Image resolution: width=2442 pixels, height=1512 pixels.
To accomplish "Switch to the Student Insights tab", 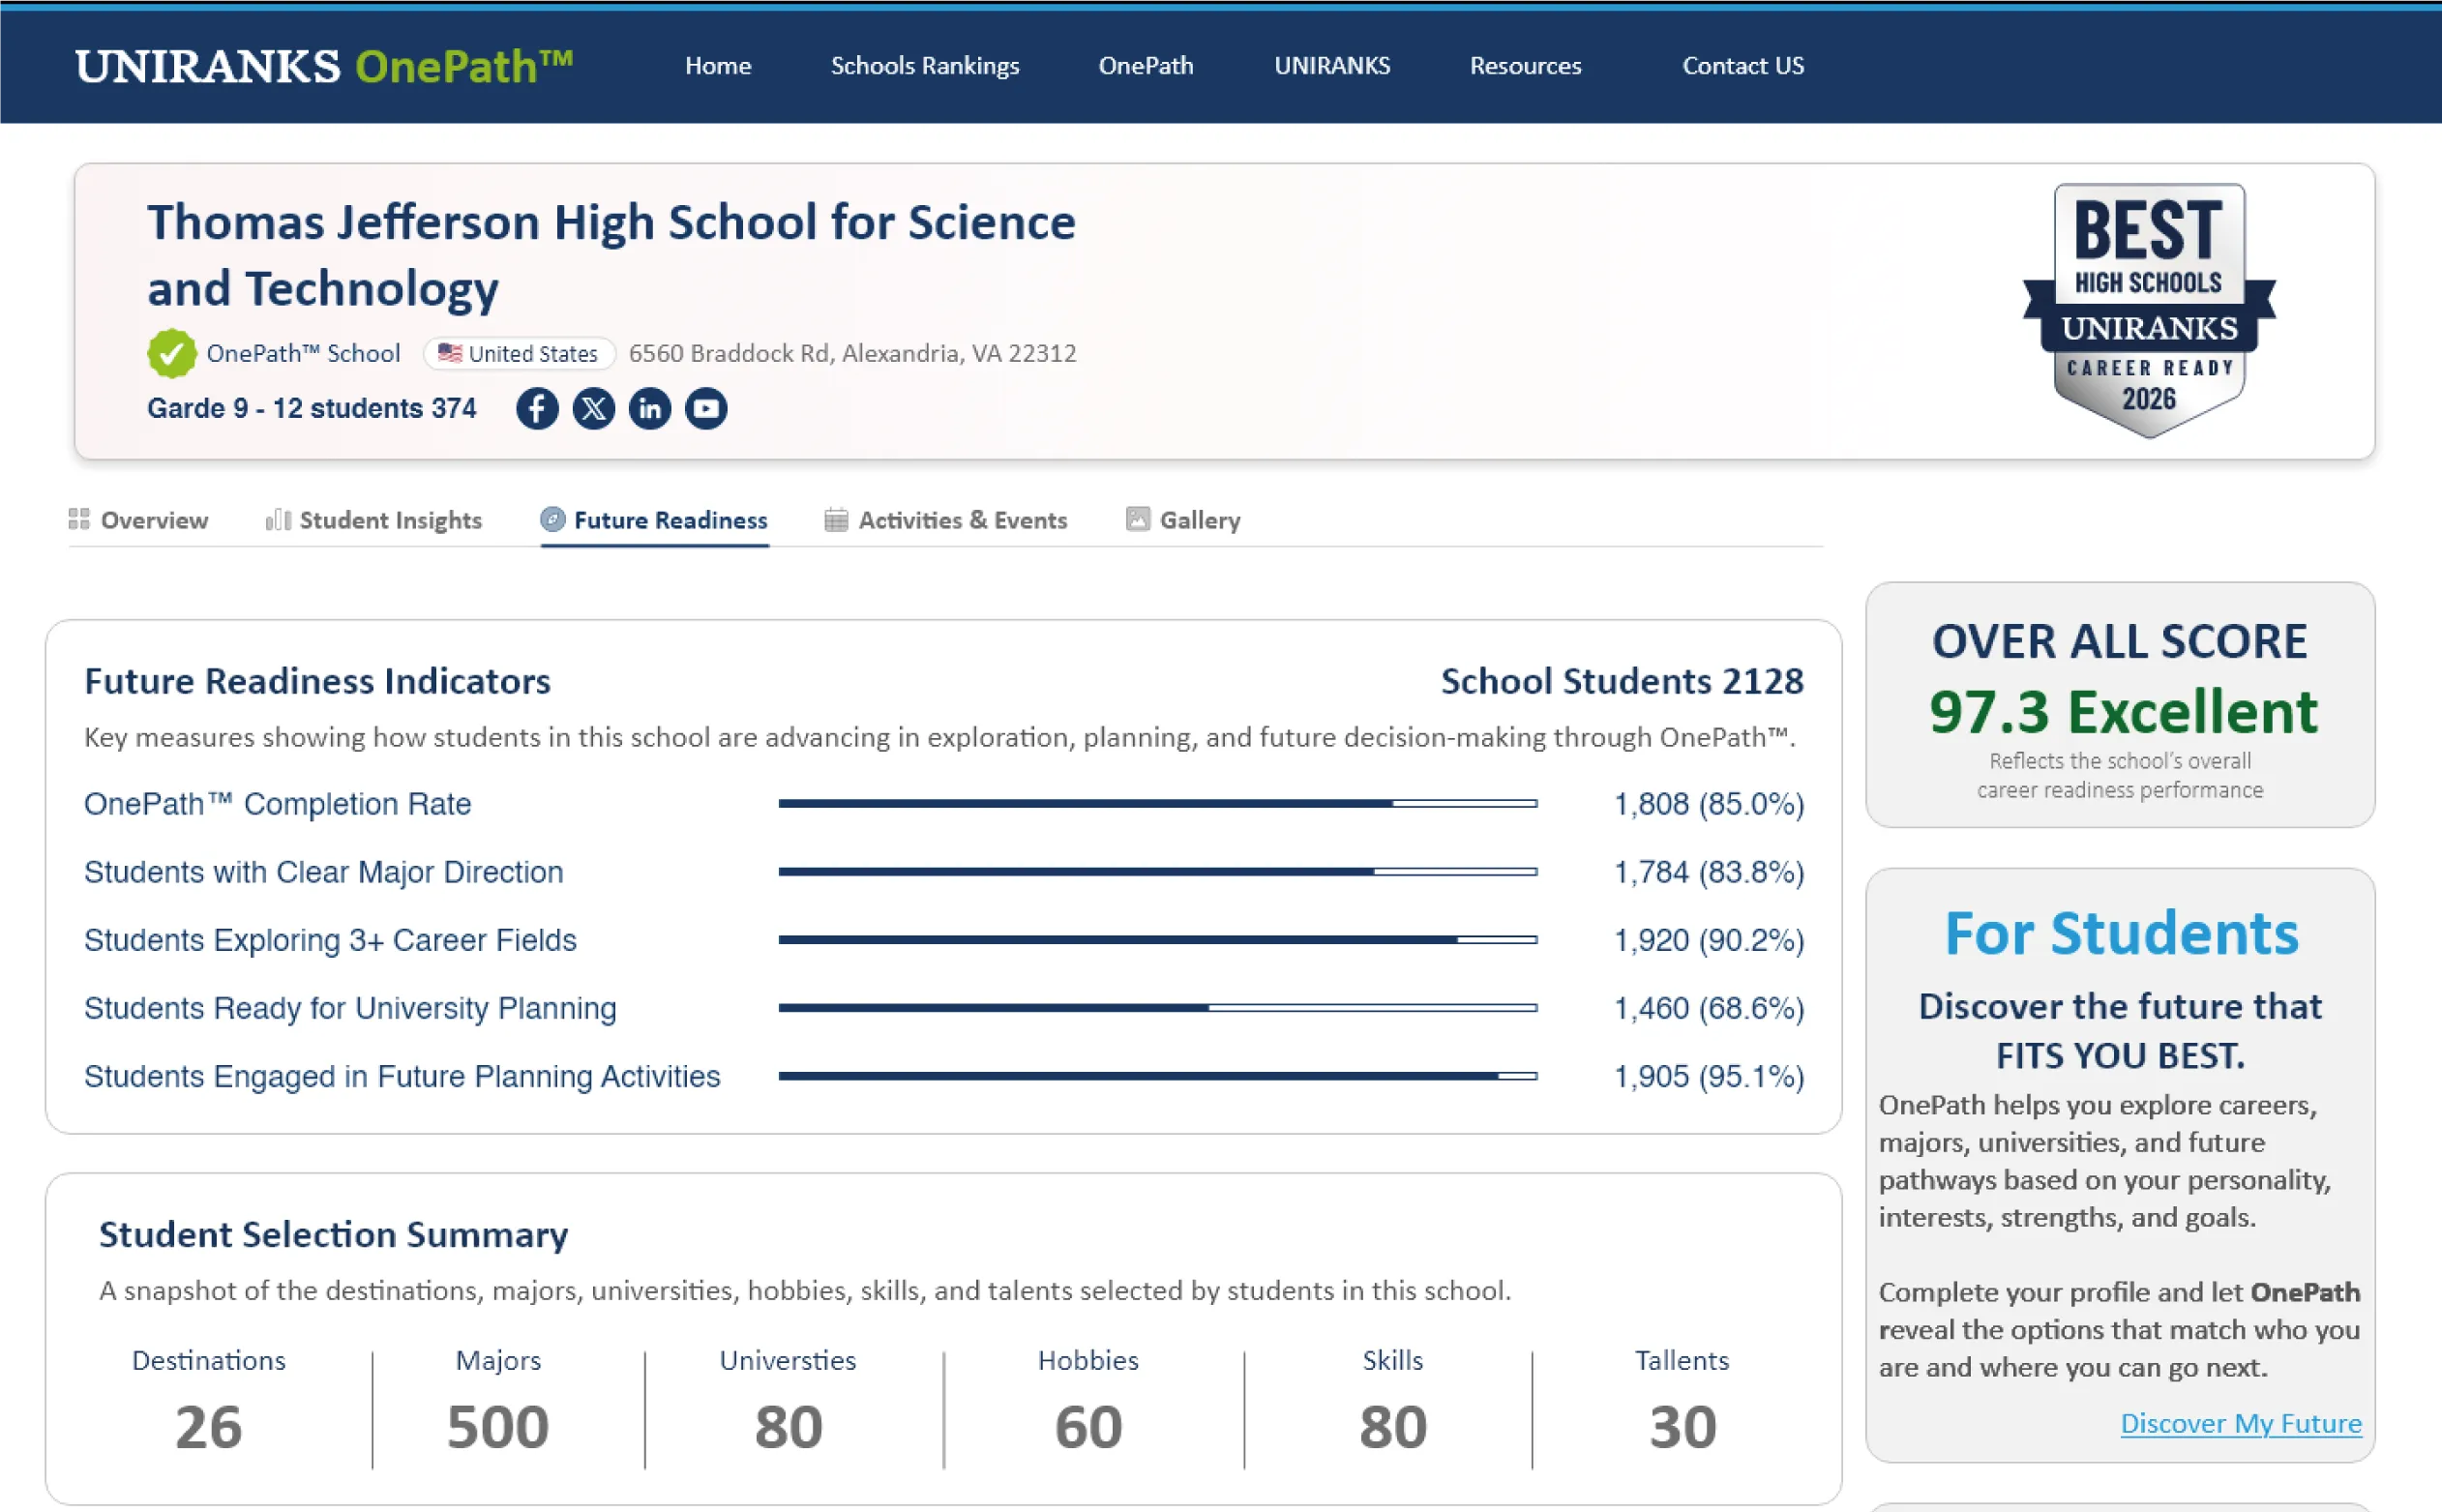I will click(374, 520).
